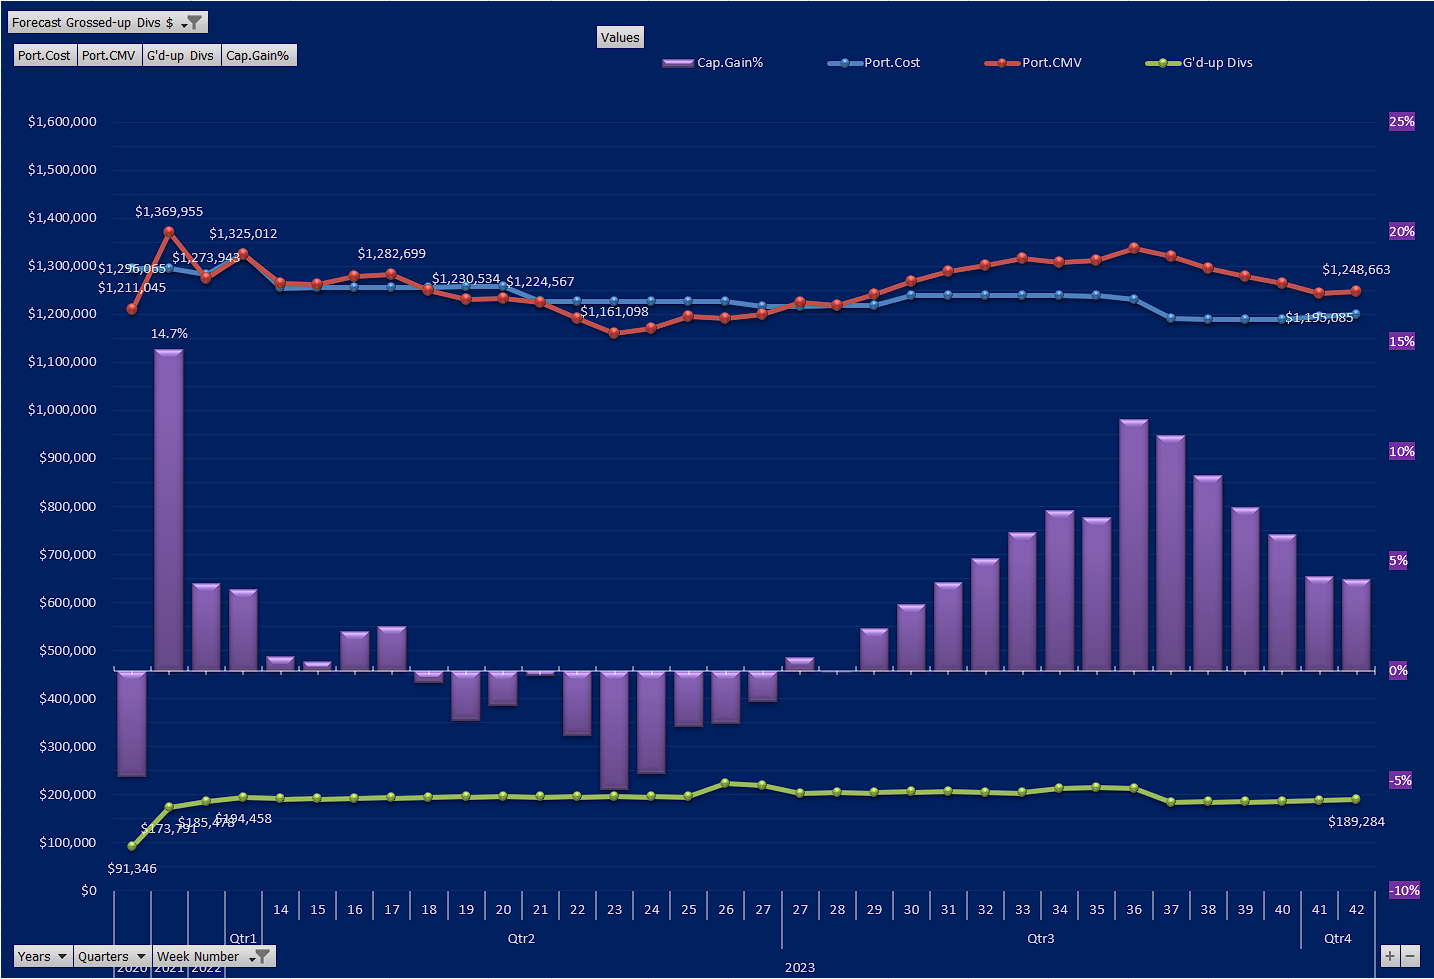This screenshot has width=1434, height=979.
Task: Select week 36 label on horizontal axis
Action: click(1134, 910)
